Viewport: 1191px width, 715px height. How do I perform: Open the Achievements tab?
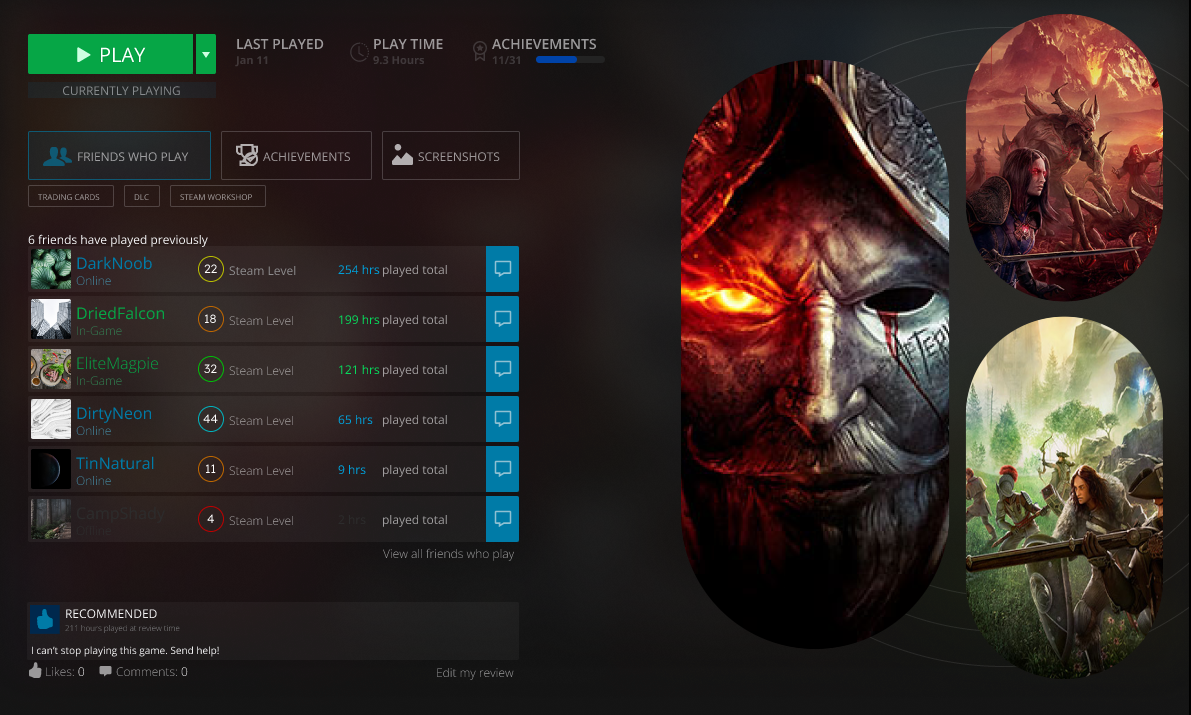point(295,156)
